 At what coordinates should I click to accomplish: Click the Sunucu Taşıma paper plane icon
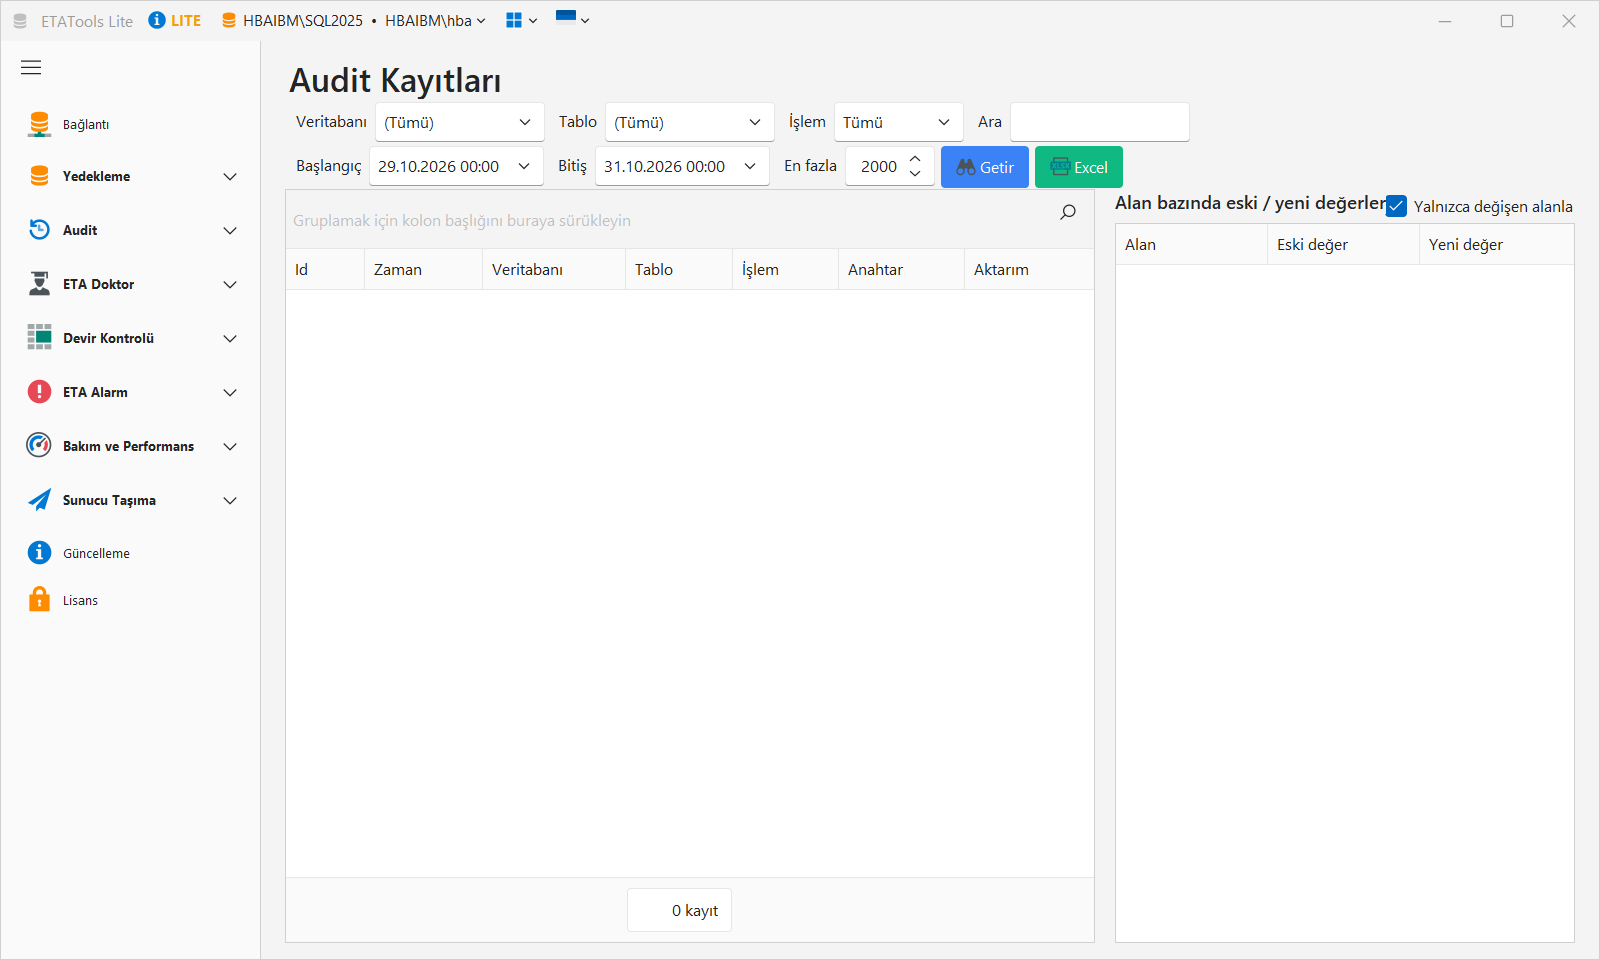tap(39, 500)
